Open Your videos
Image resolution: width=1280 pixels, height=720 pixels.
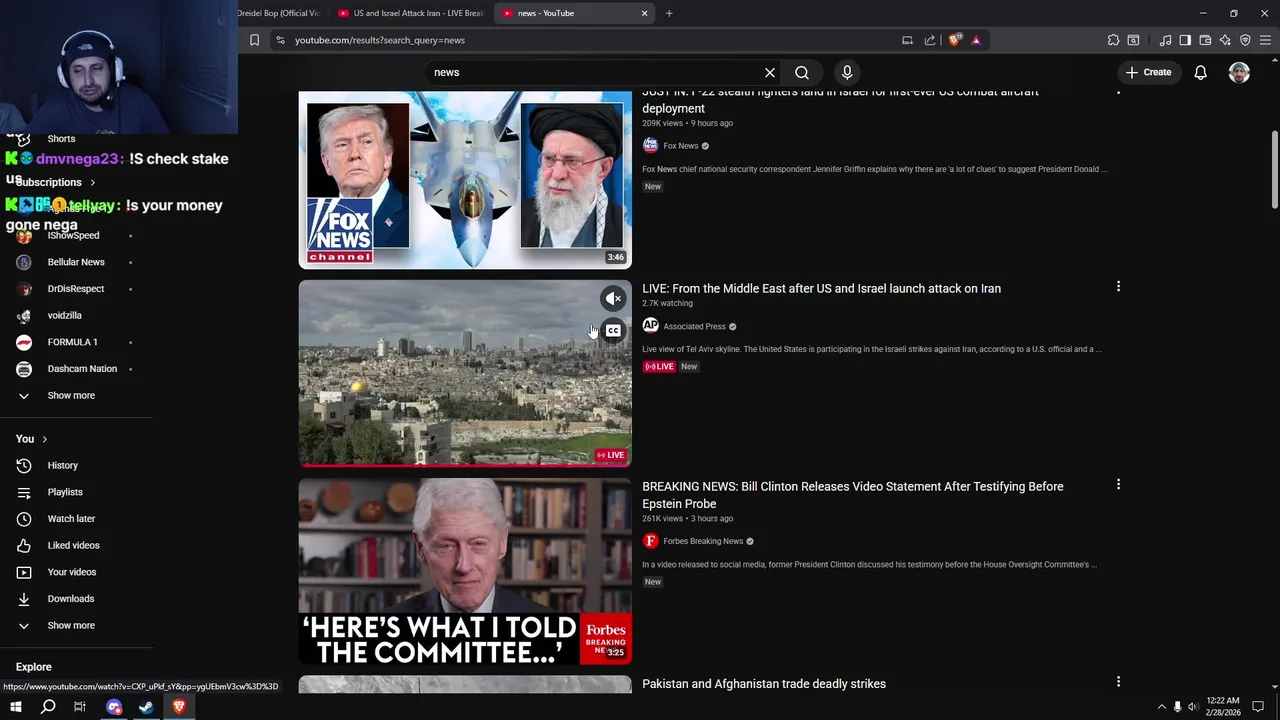click(72, 572)
